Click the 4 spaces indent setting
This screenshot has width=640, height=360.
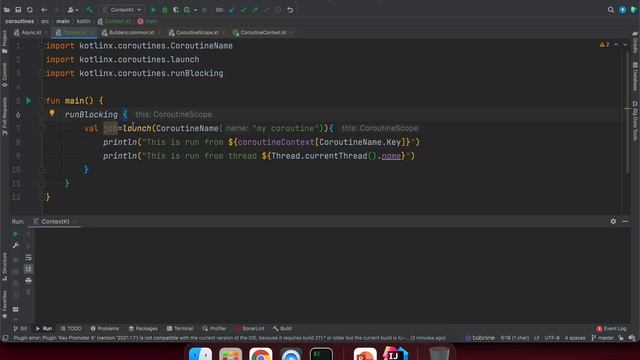[x=575, y=338]
